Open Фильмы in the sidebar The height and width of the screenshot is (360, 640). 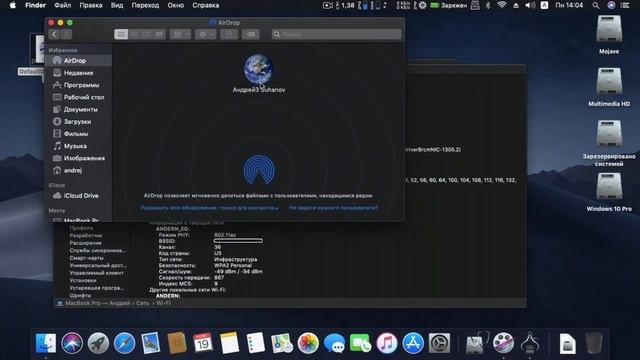(x=78, y=134)
